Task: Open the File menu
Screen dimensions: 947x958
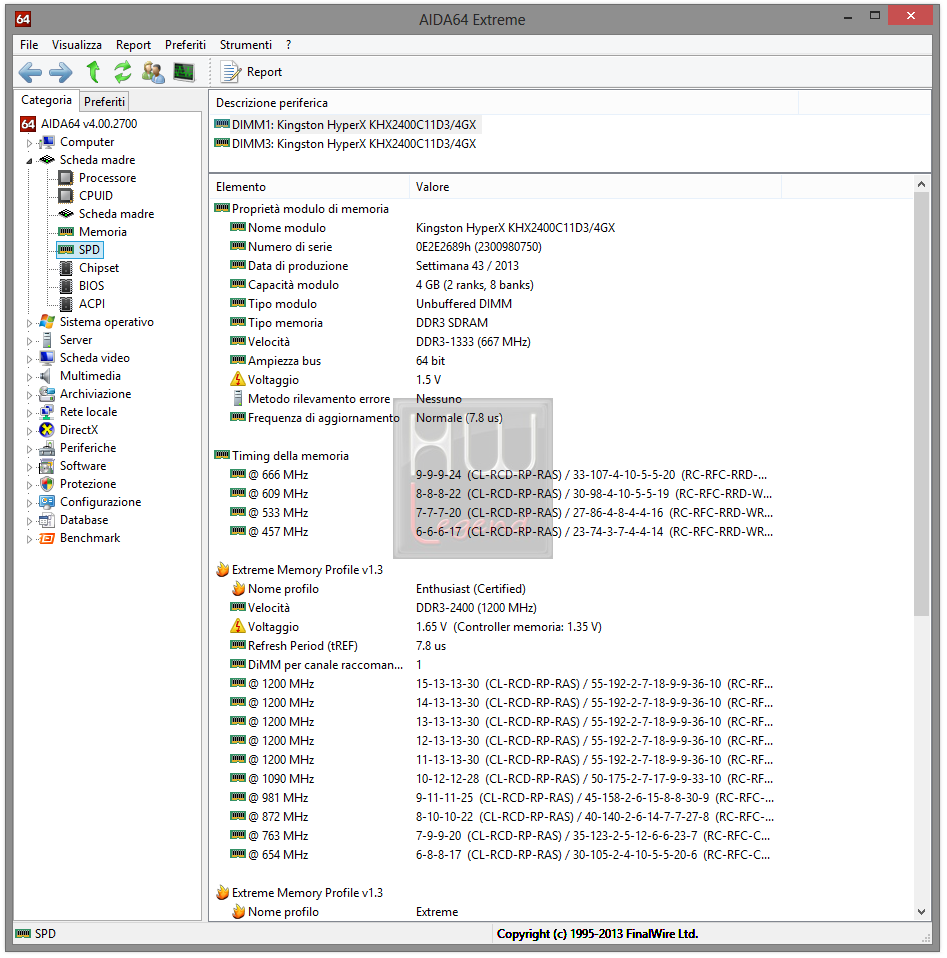Action: click(x=29, y=45)
